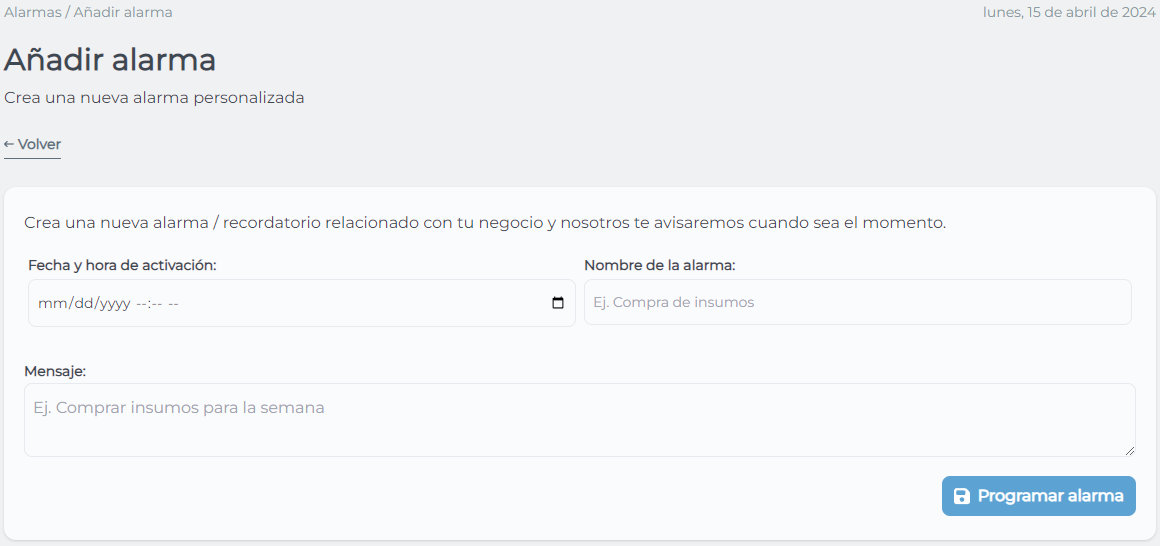Click the Añadir alarma breadcrumb item

(123, 13)
